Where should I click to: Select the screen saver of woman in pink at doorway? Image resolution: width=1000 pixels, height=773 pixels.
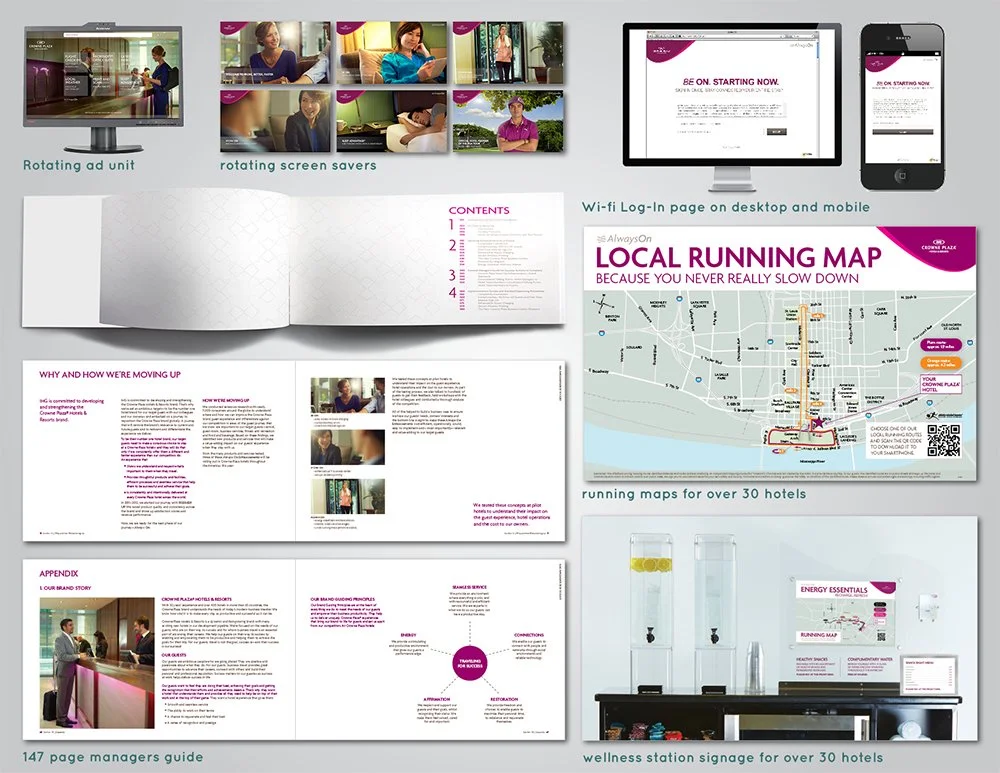[x=508, y=53]
